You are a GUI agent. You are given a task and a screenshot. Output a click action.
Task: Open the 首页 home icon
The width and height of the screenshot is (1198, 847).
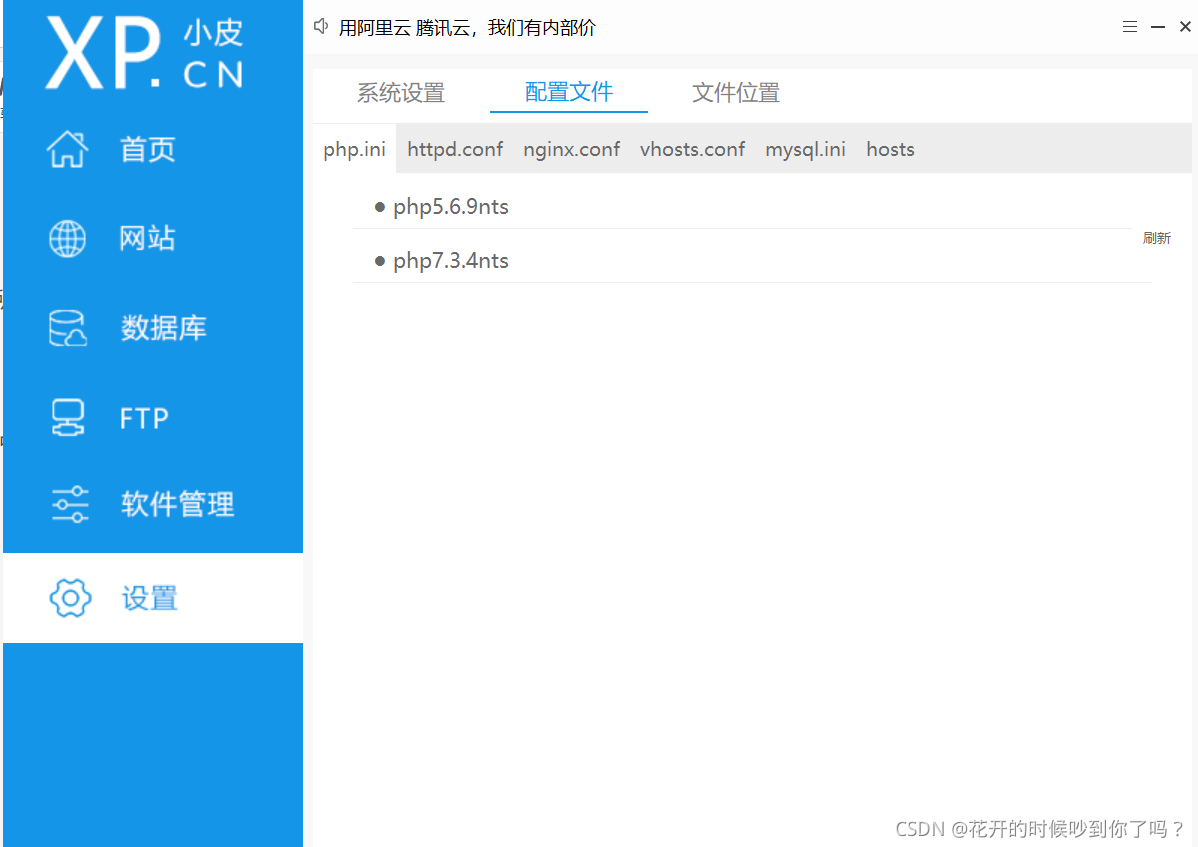[67, 149]
